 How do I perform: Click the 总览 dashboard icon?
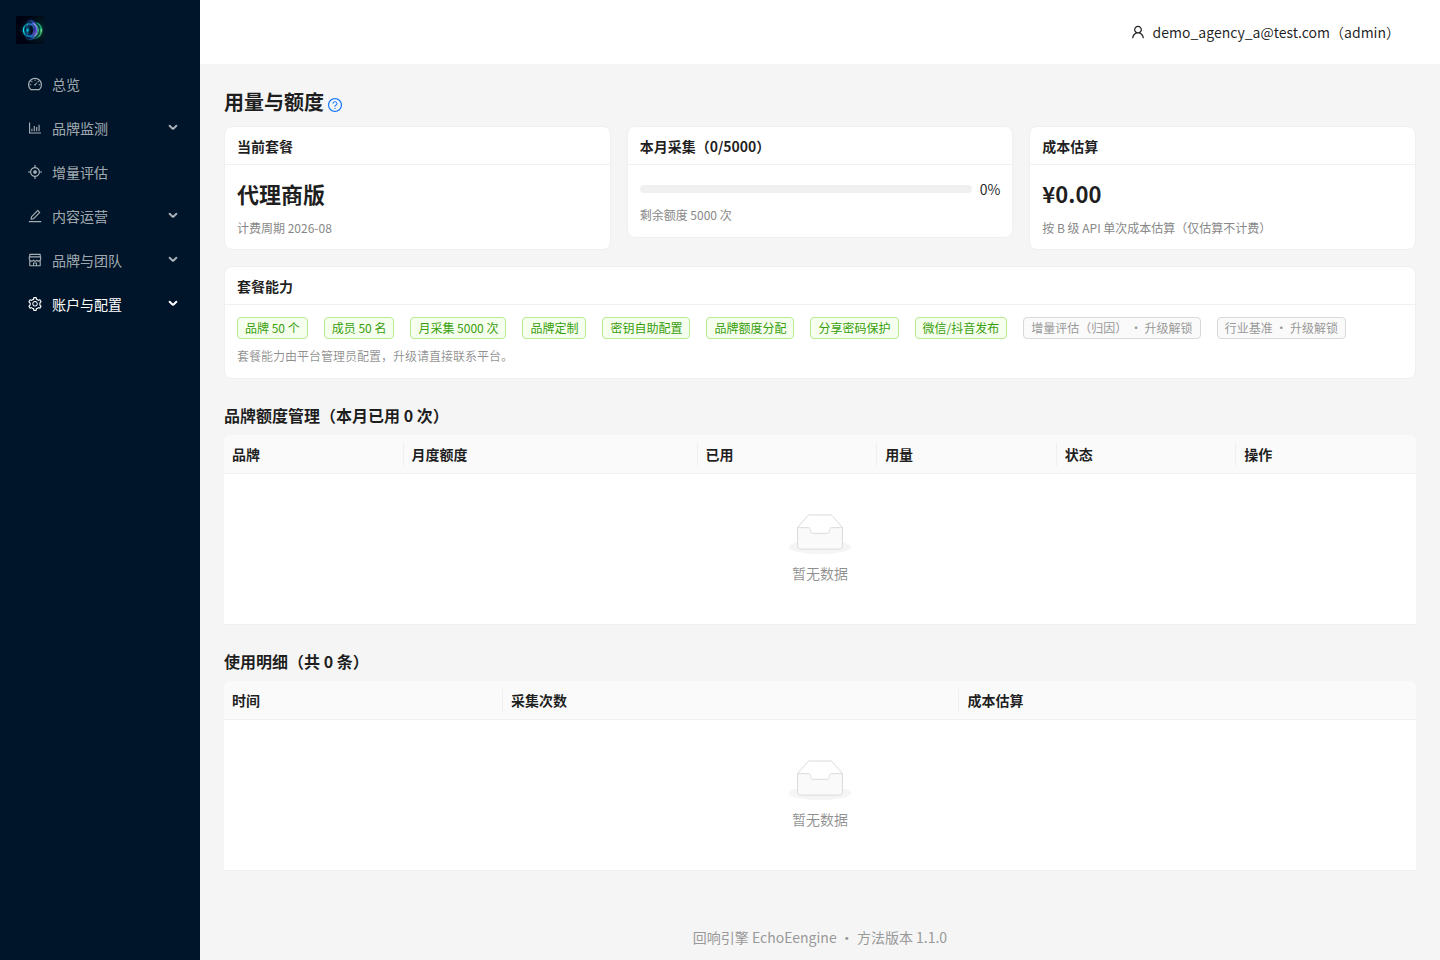pos(35,85)
